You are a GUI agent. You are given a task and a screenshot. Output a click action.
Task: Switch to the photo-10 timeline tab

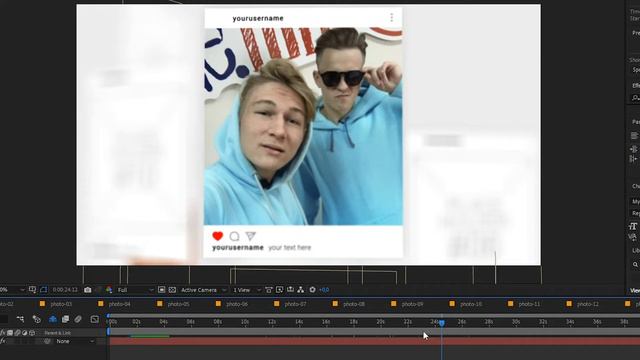click(471, 304)
